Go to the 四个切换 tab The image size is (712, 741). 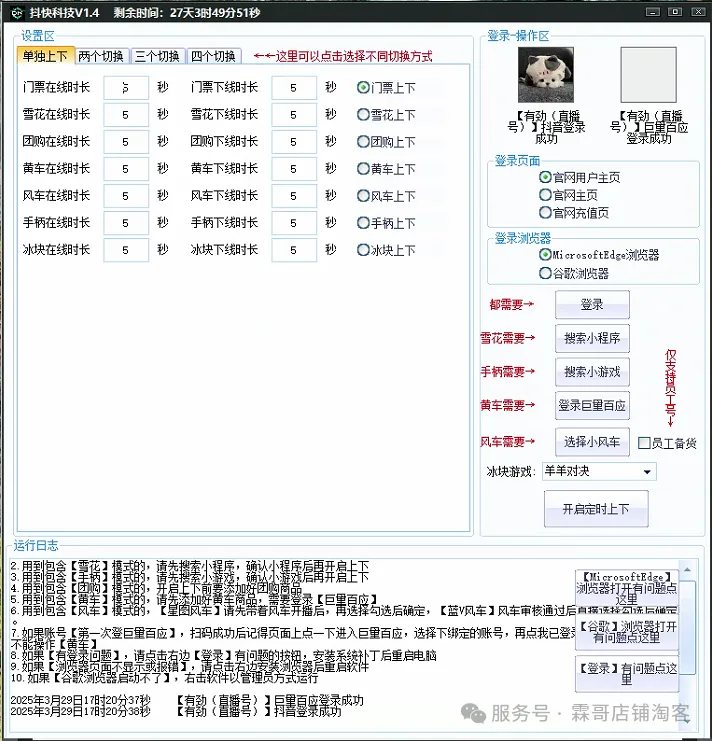point(213,56)
